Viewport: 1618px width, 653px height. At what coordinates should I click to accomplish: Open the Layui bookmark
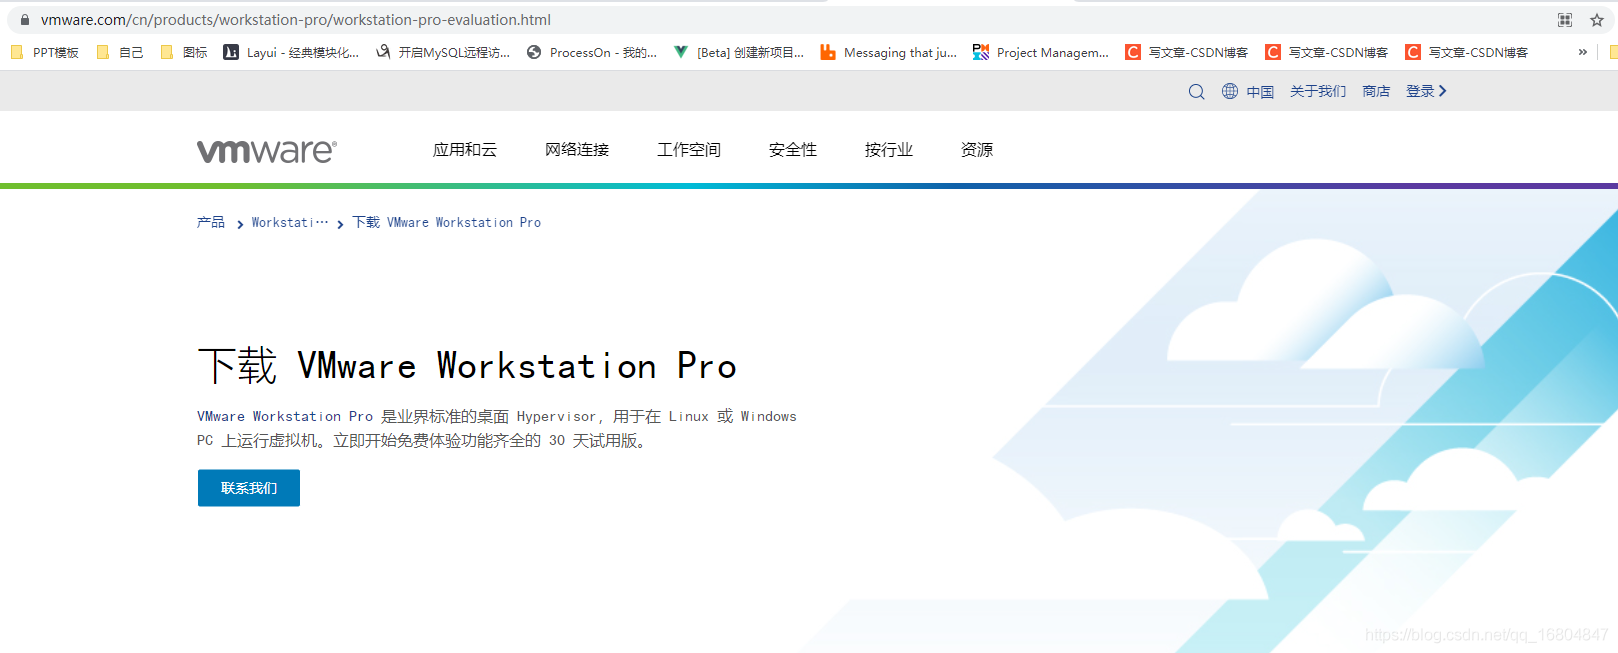[x=291, y=53]
